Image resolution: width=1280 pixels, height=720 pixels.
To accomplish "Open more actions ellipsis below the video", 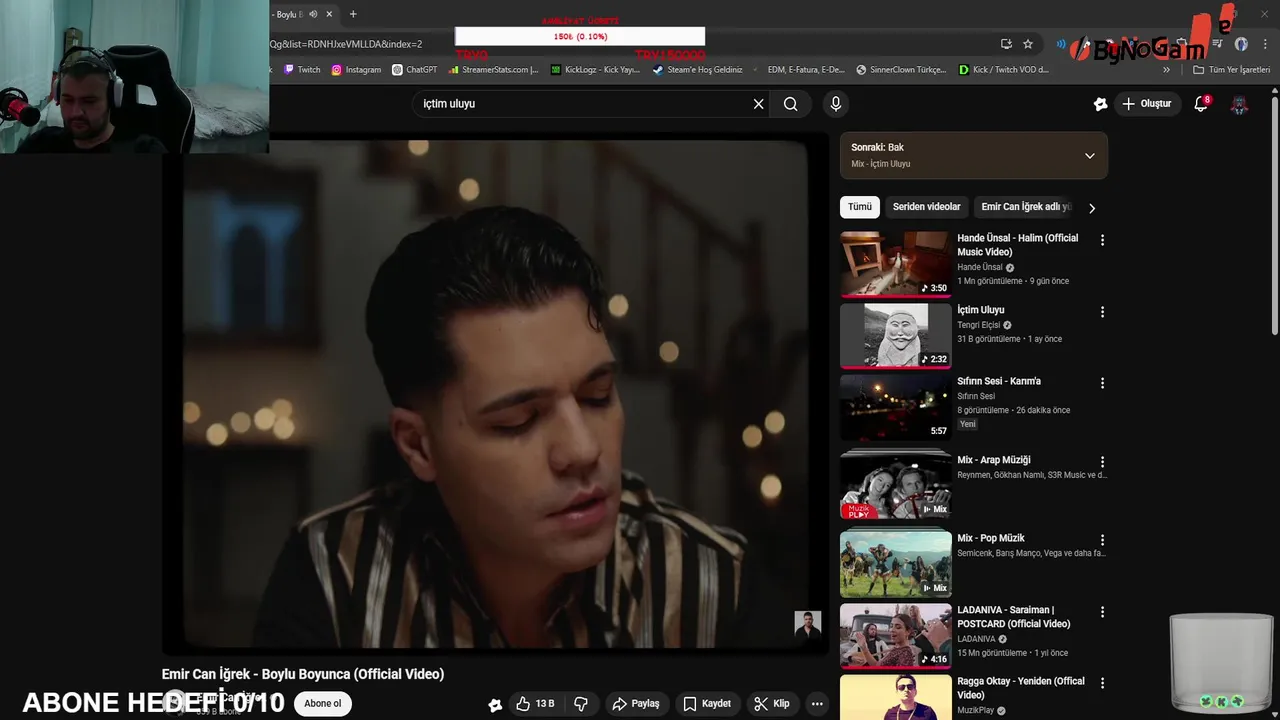I will (x=817, y=704).
